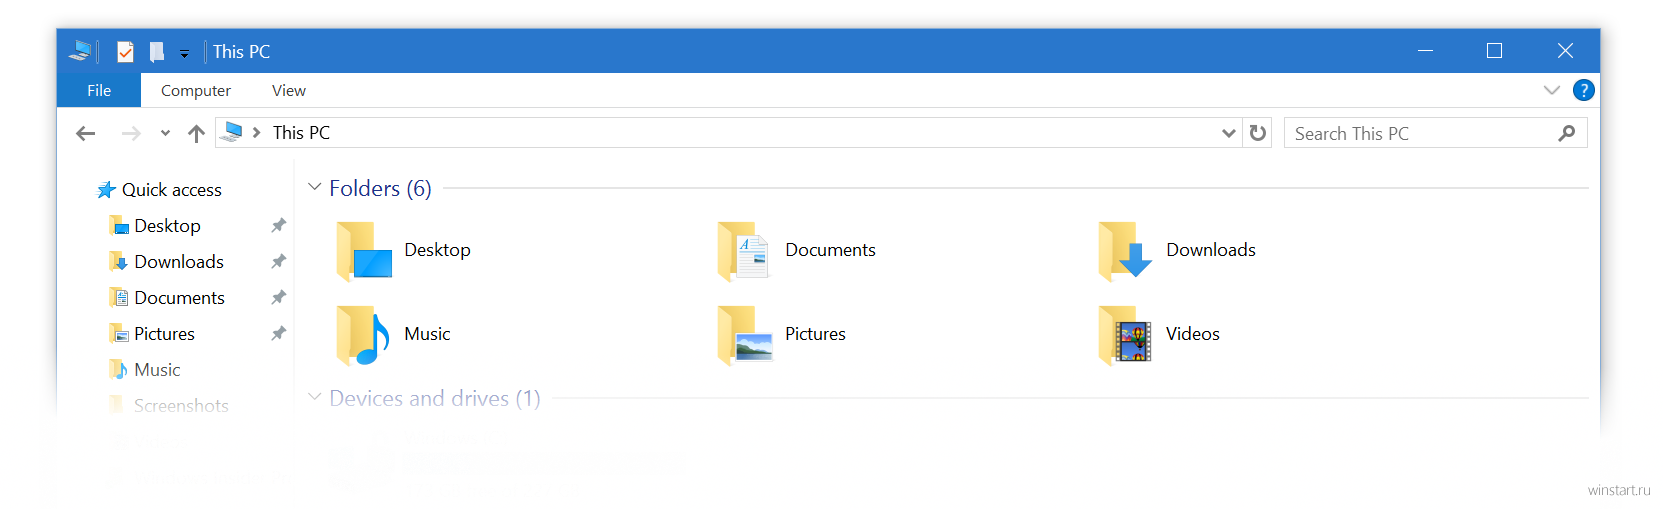
Task: Click the Search This PC field
Action: pos(1420,133)
